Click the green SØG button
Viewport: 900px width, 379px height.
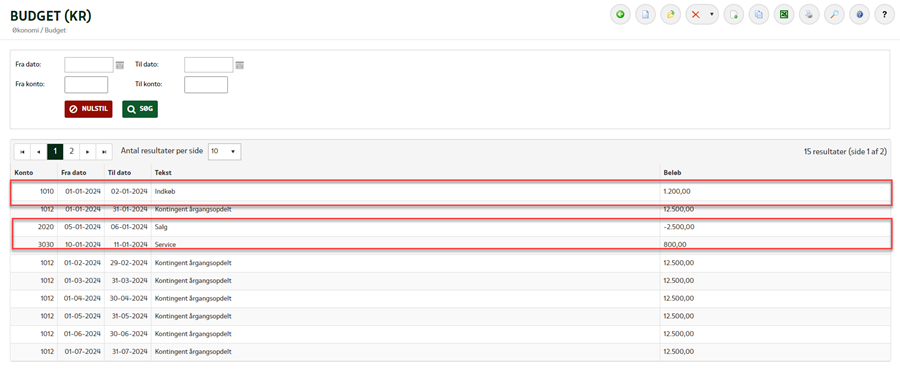(x=140, y=109)
